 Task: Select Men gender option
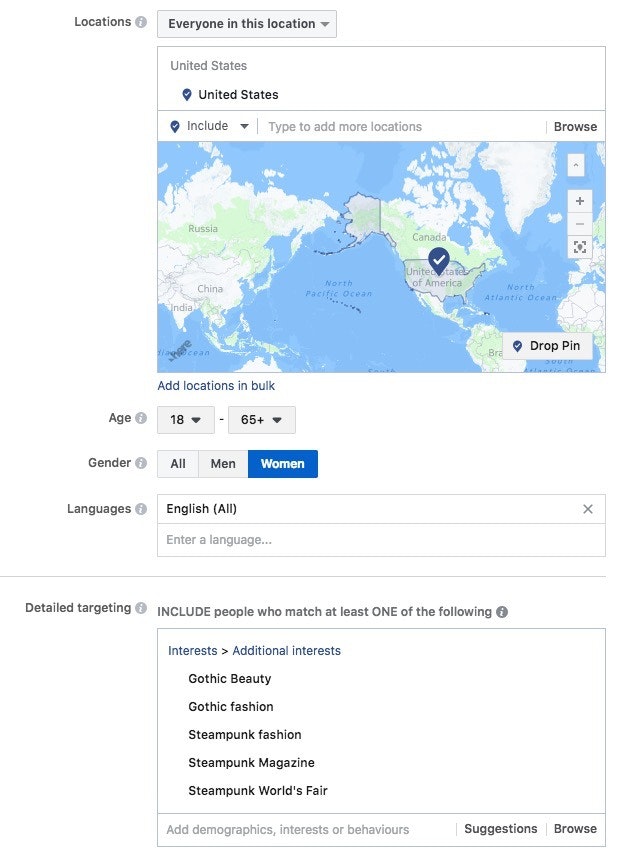(x=223, y=464)
